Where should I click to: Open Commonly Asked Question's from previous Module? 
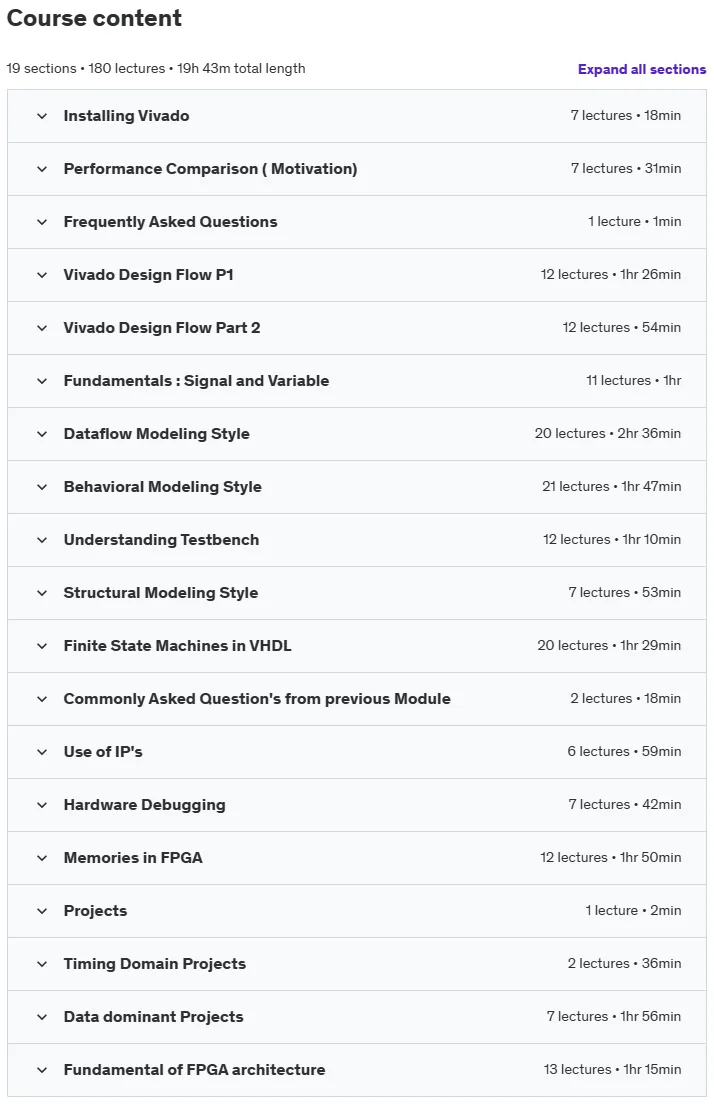[357, 699]
